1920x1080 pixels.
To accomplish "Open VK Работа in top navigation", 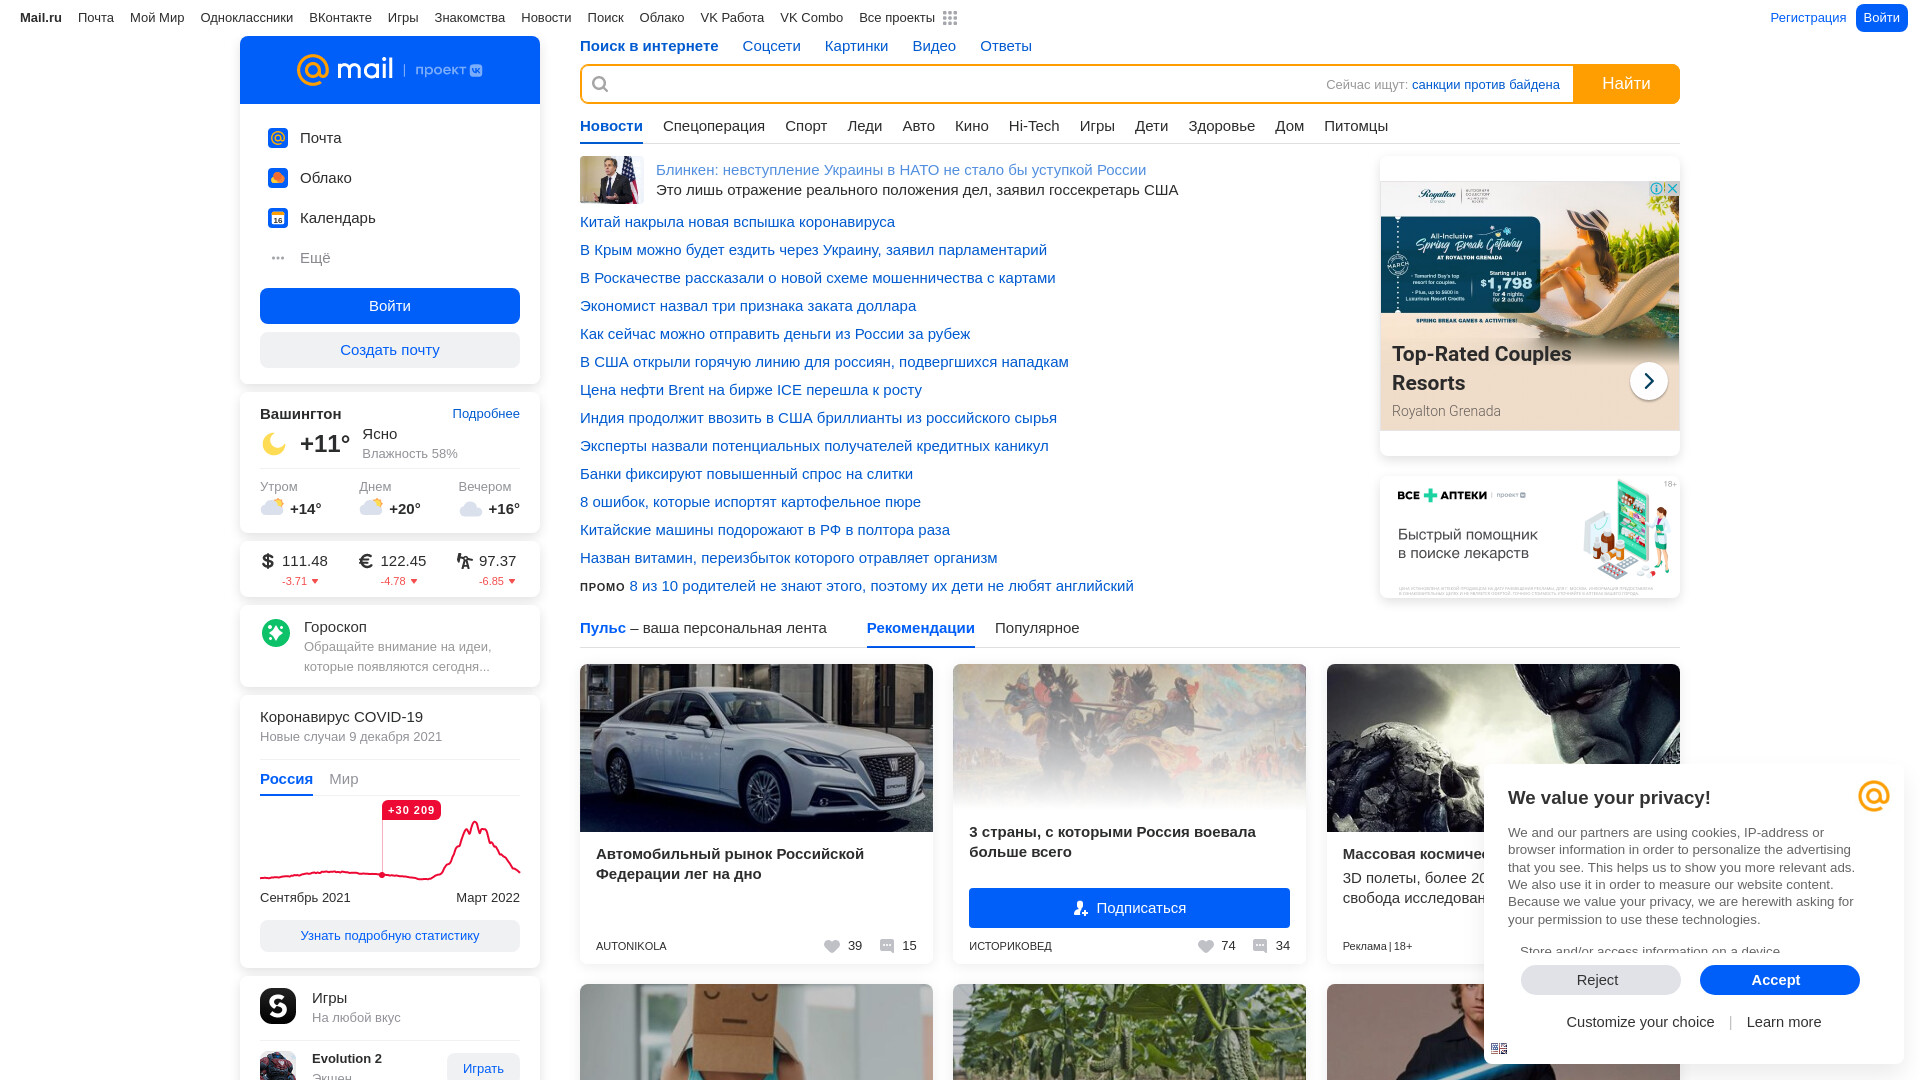I will (732, 18).
